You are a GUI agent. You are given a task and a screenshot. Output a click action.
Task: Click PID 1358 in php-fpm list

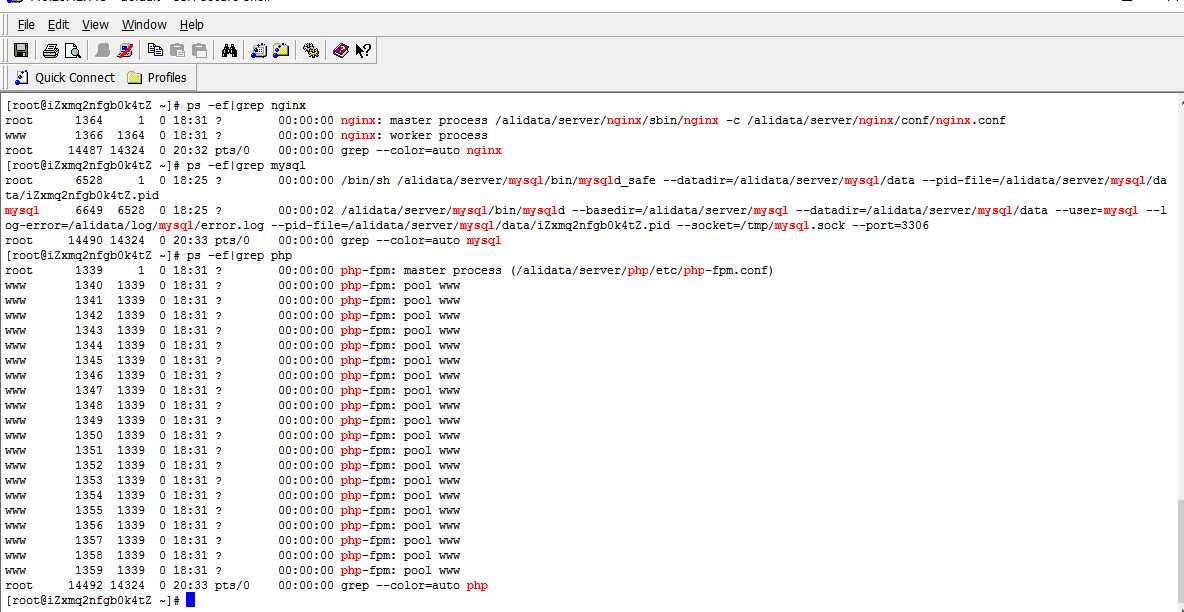[88, 555]
